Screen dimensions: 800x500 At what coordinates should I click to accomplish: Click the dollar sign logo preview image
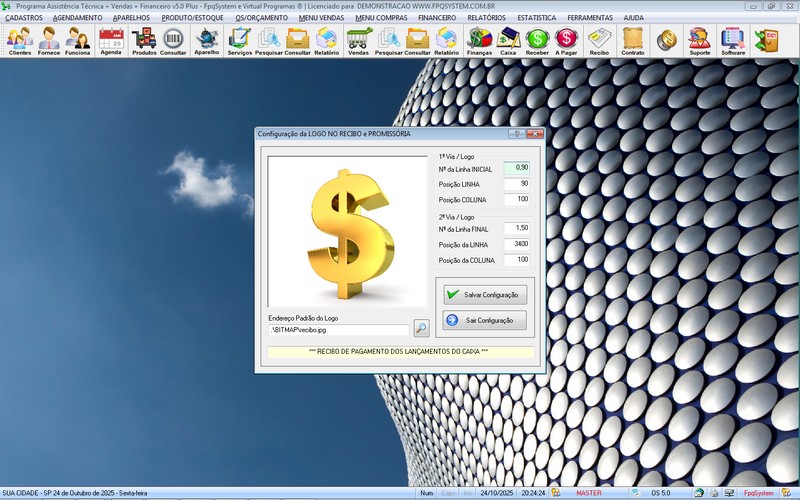click(347, 232)
